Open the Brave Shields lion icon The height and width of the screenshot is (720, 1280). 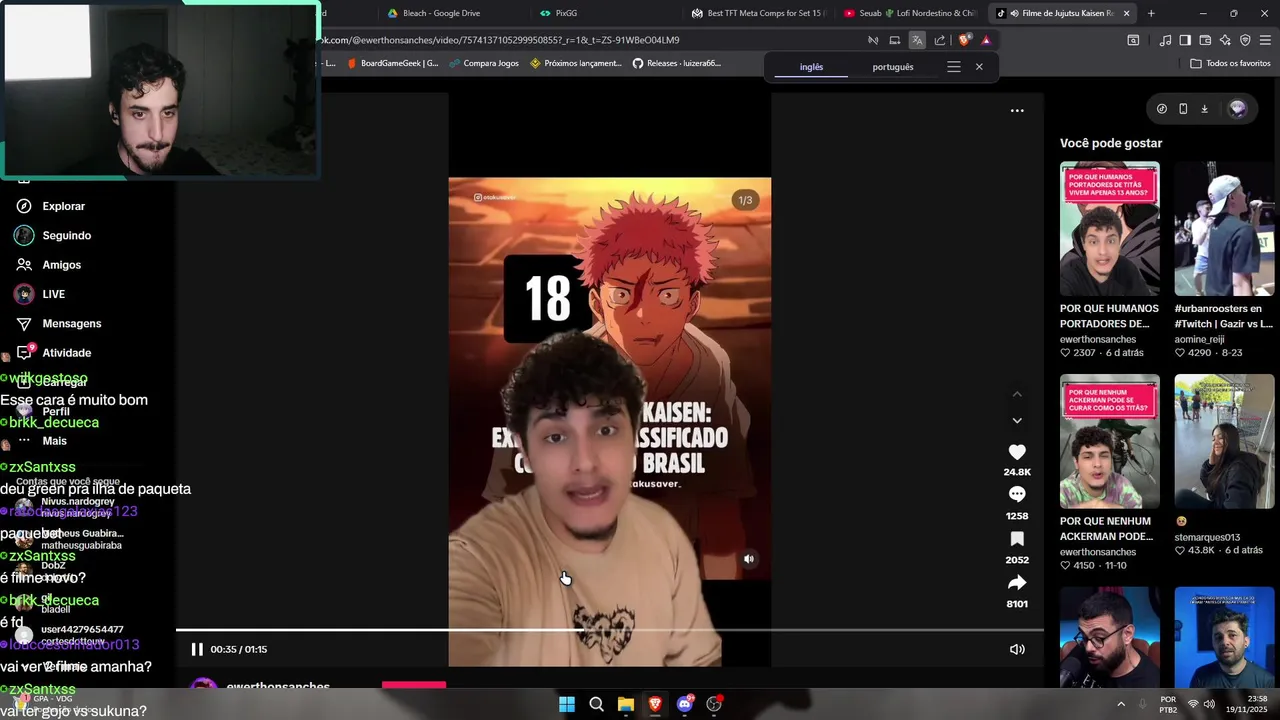(x=964, y=40)
